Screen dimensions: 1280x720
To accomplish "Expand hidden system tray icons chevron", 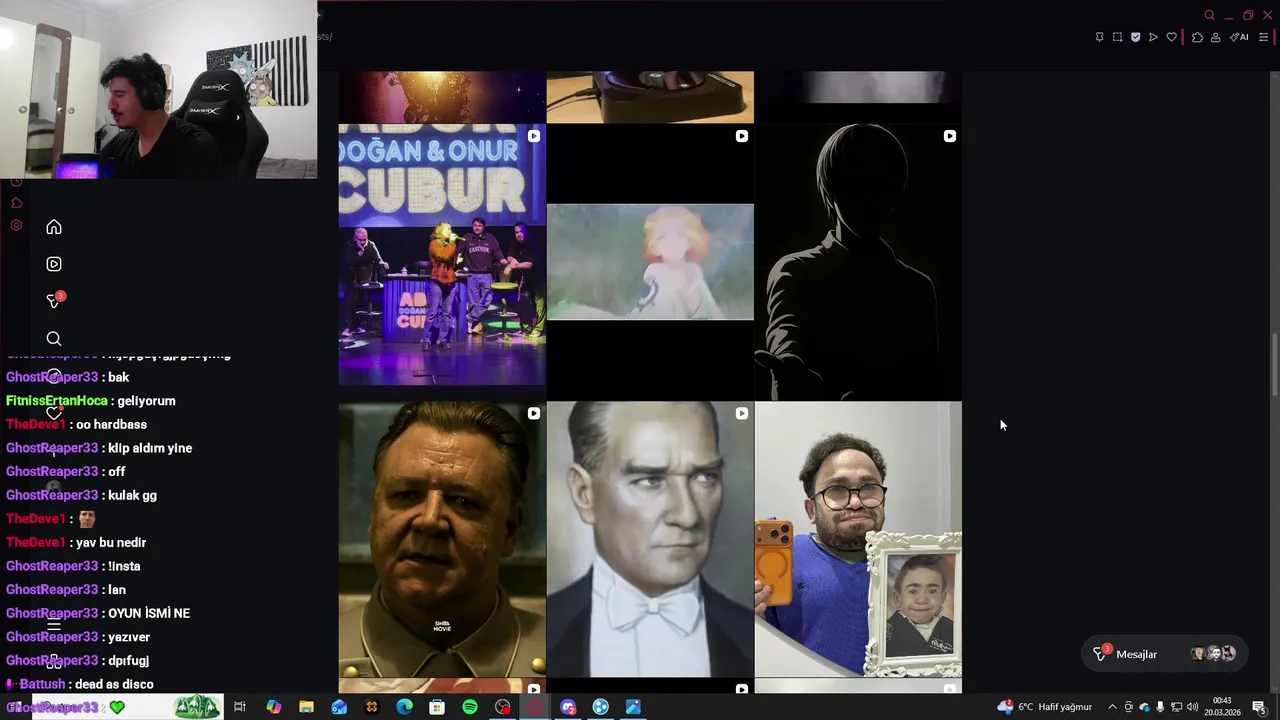I will pos(1112,707).
